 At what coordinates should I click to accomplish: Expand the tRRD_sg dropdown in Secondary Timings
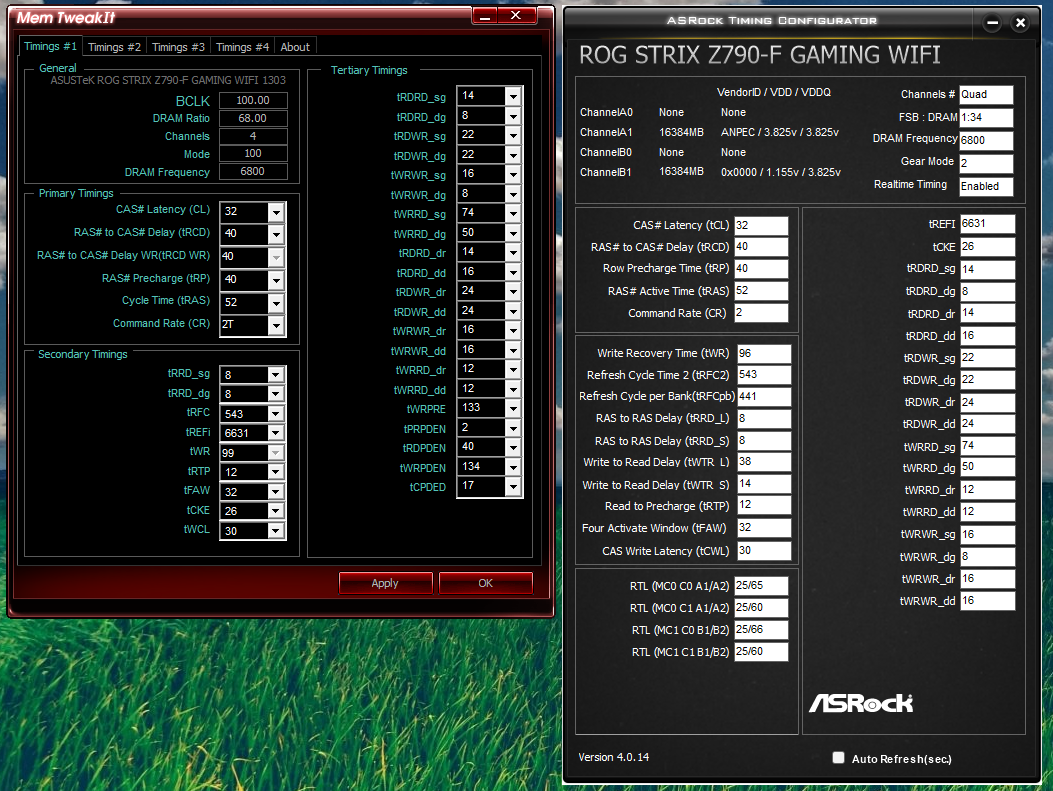pos(275,375)
